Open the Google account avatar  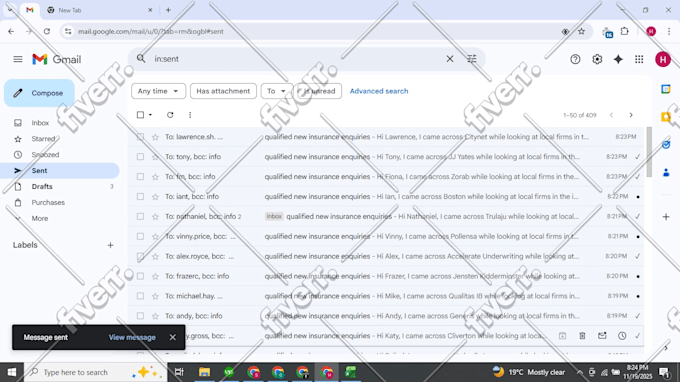pos(663,59)
